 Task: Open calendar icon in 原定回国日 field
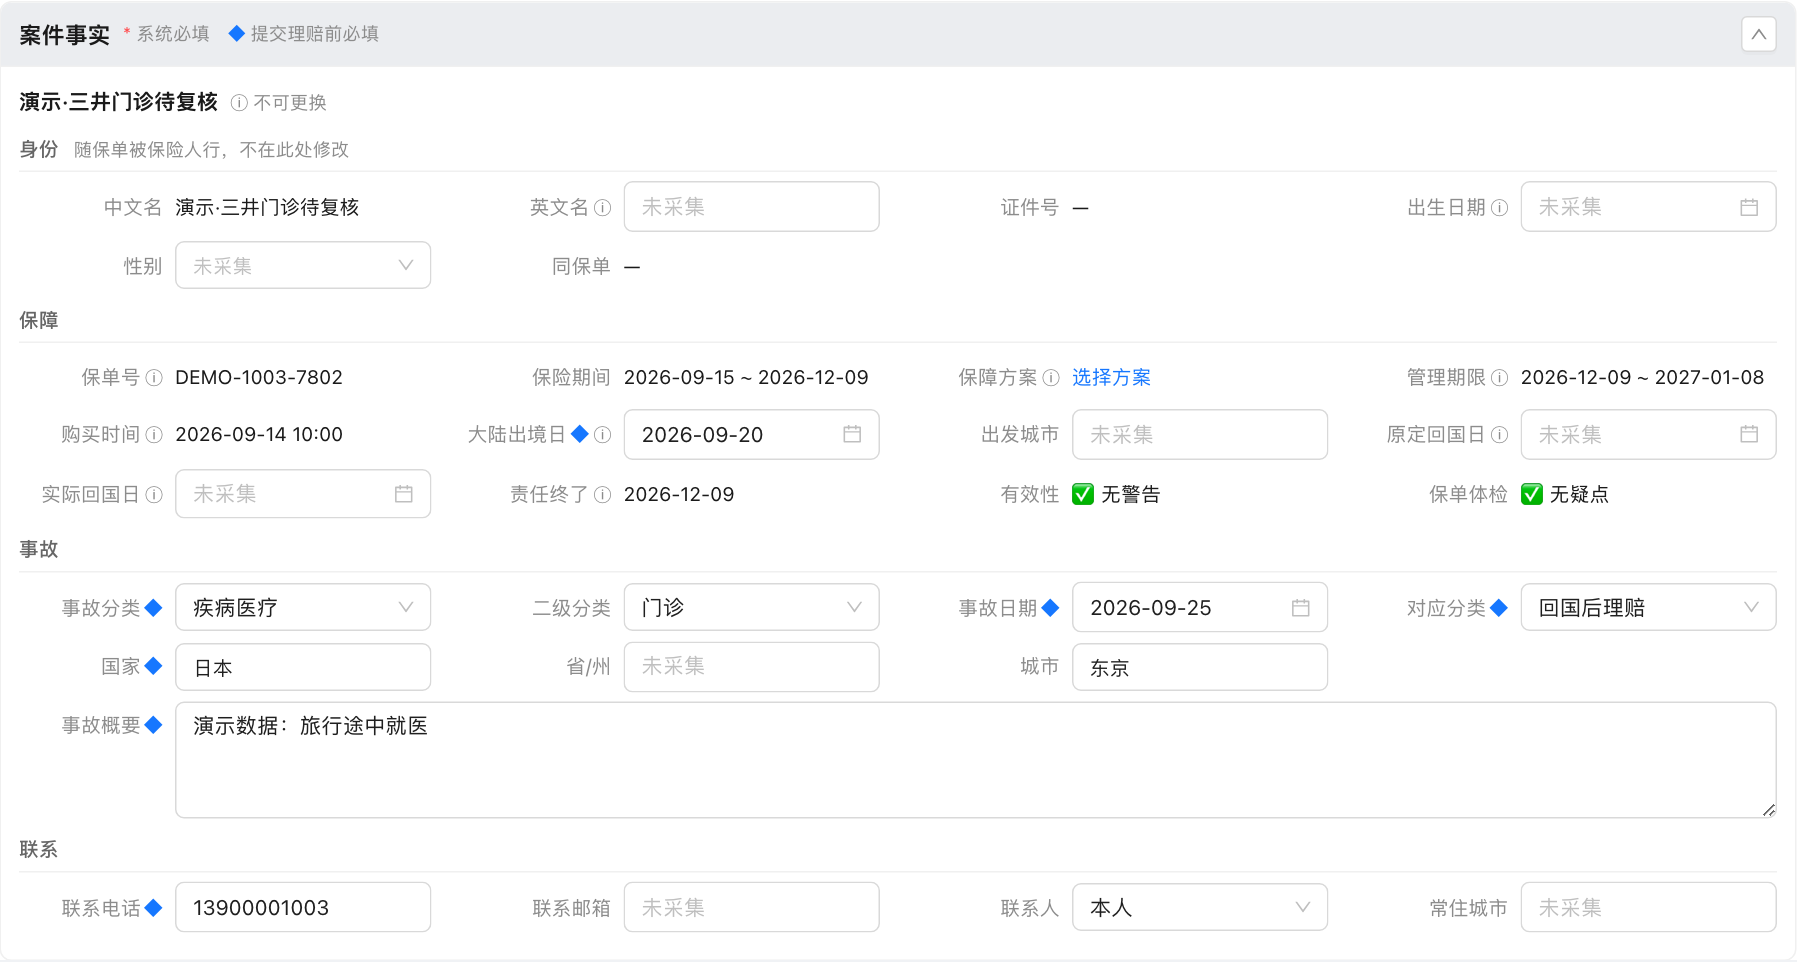(x=1749, y=434)
